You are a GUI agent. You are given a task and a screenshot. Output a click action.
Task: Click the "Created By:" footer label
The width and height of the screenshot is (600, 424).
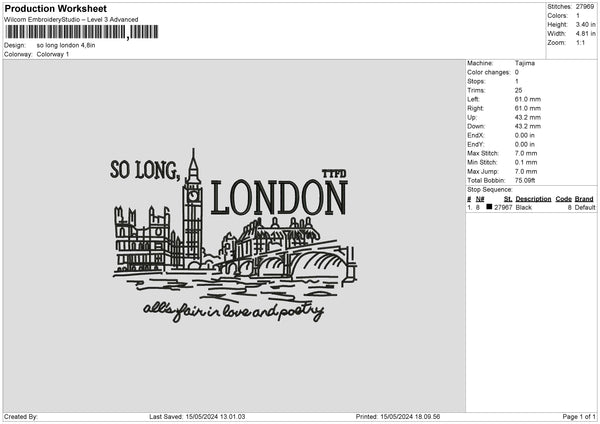tap(21, 417)
